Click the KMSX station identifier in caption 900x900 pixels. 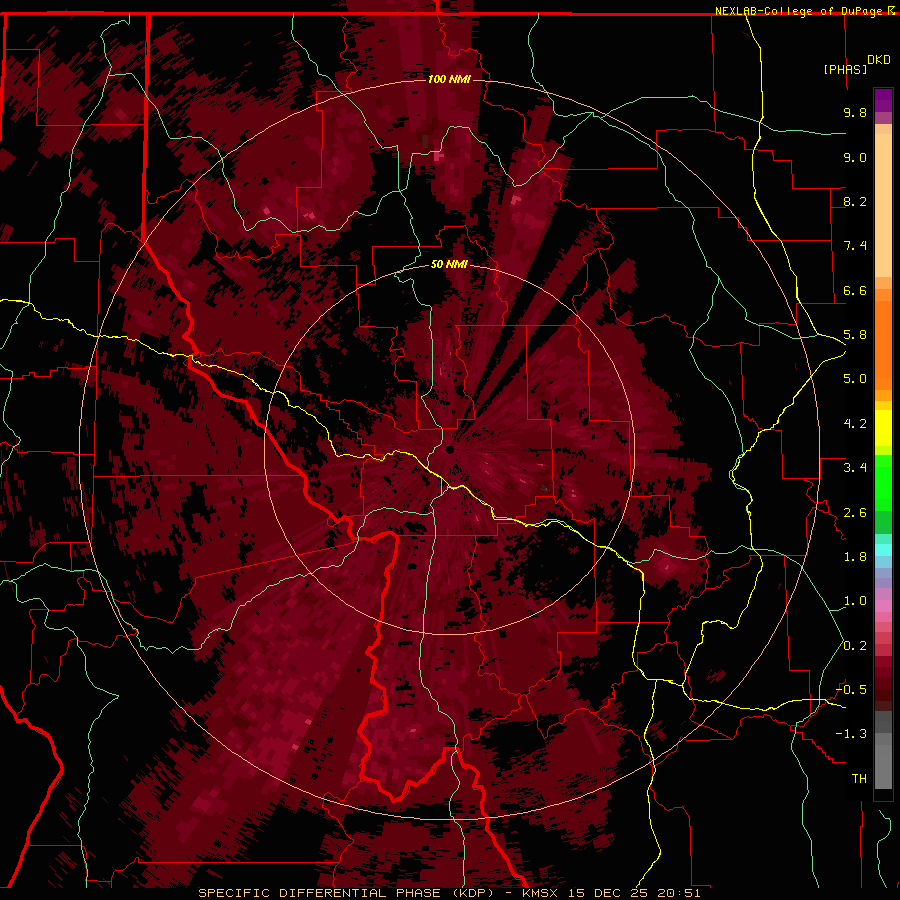pos(540,893)
